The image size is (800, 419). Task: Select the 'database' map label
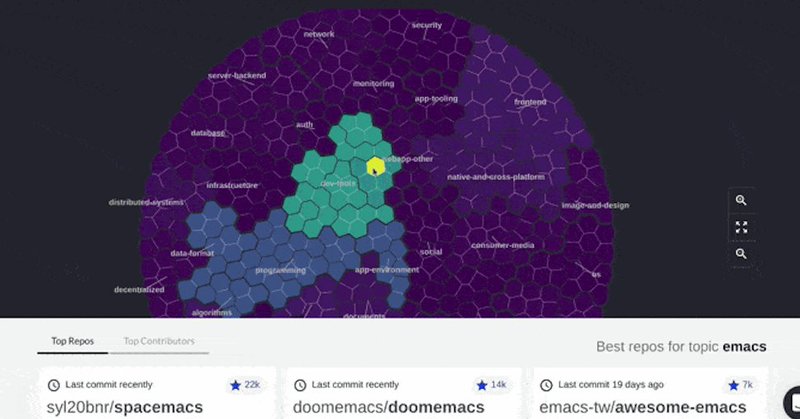click(x=208, y=133)
